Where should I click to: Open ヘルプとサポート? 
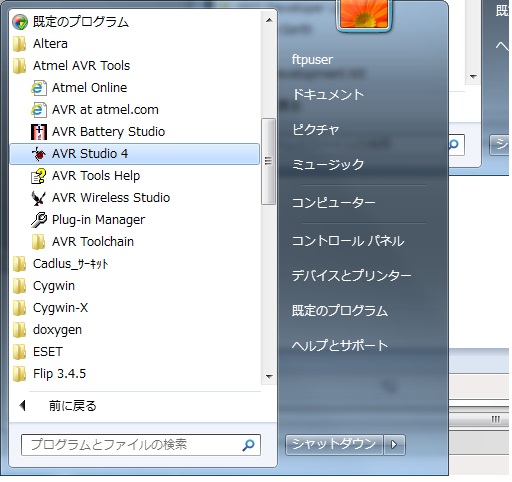coord(340,345)
